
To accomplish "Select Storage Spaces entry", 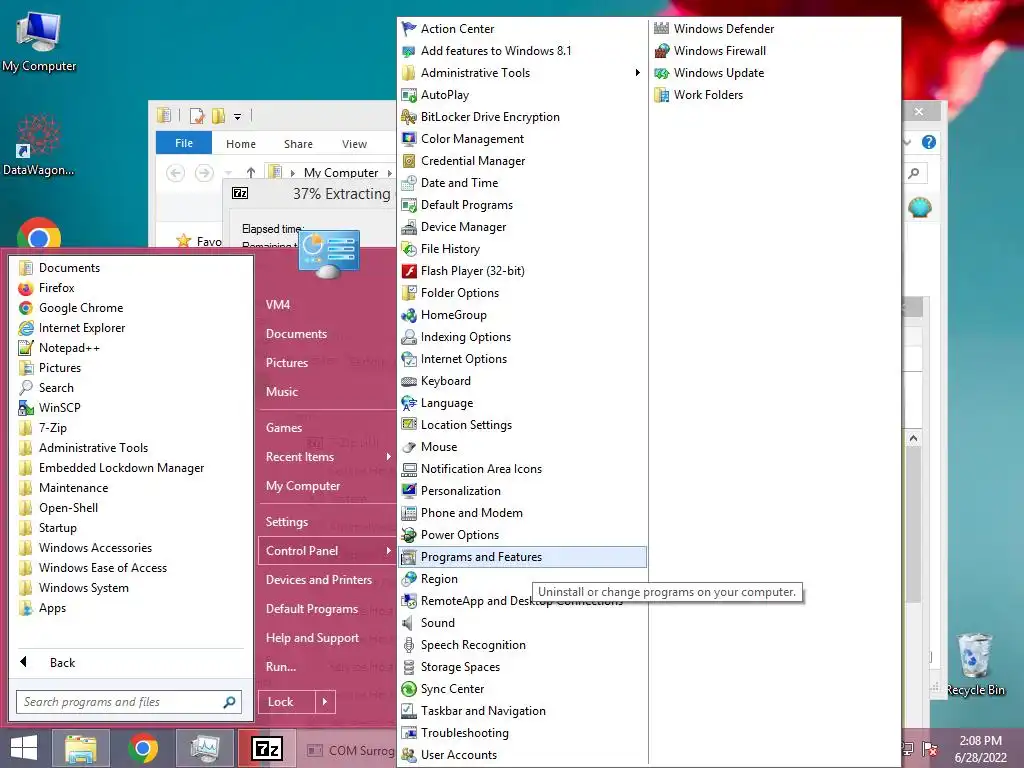I will point(522,667).
